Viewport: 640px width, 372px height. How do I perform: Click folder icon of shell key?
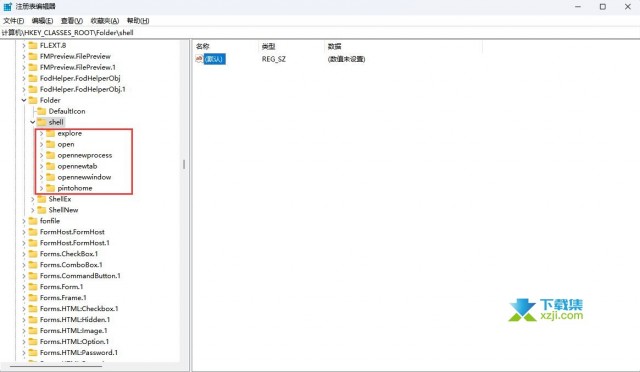click(x=42, y=122)
